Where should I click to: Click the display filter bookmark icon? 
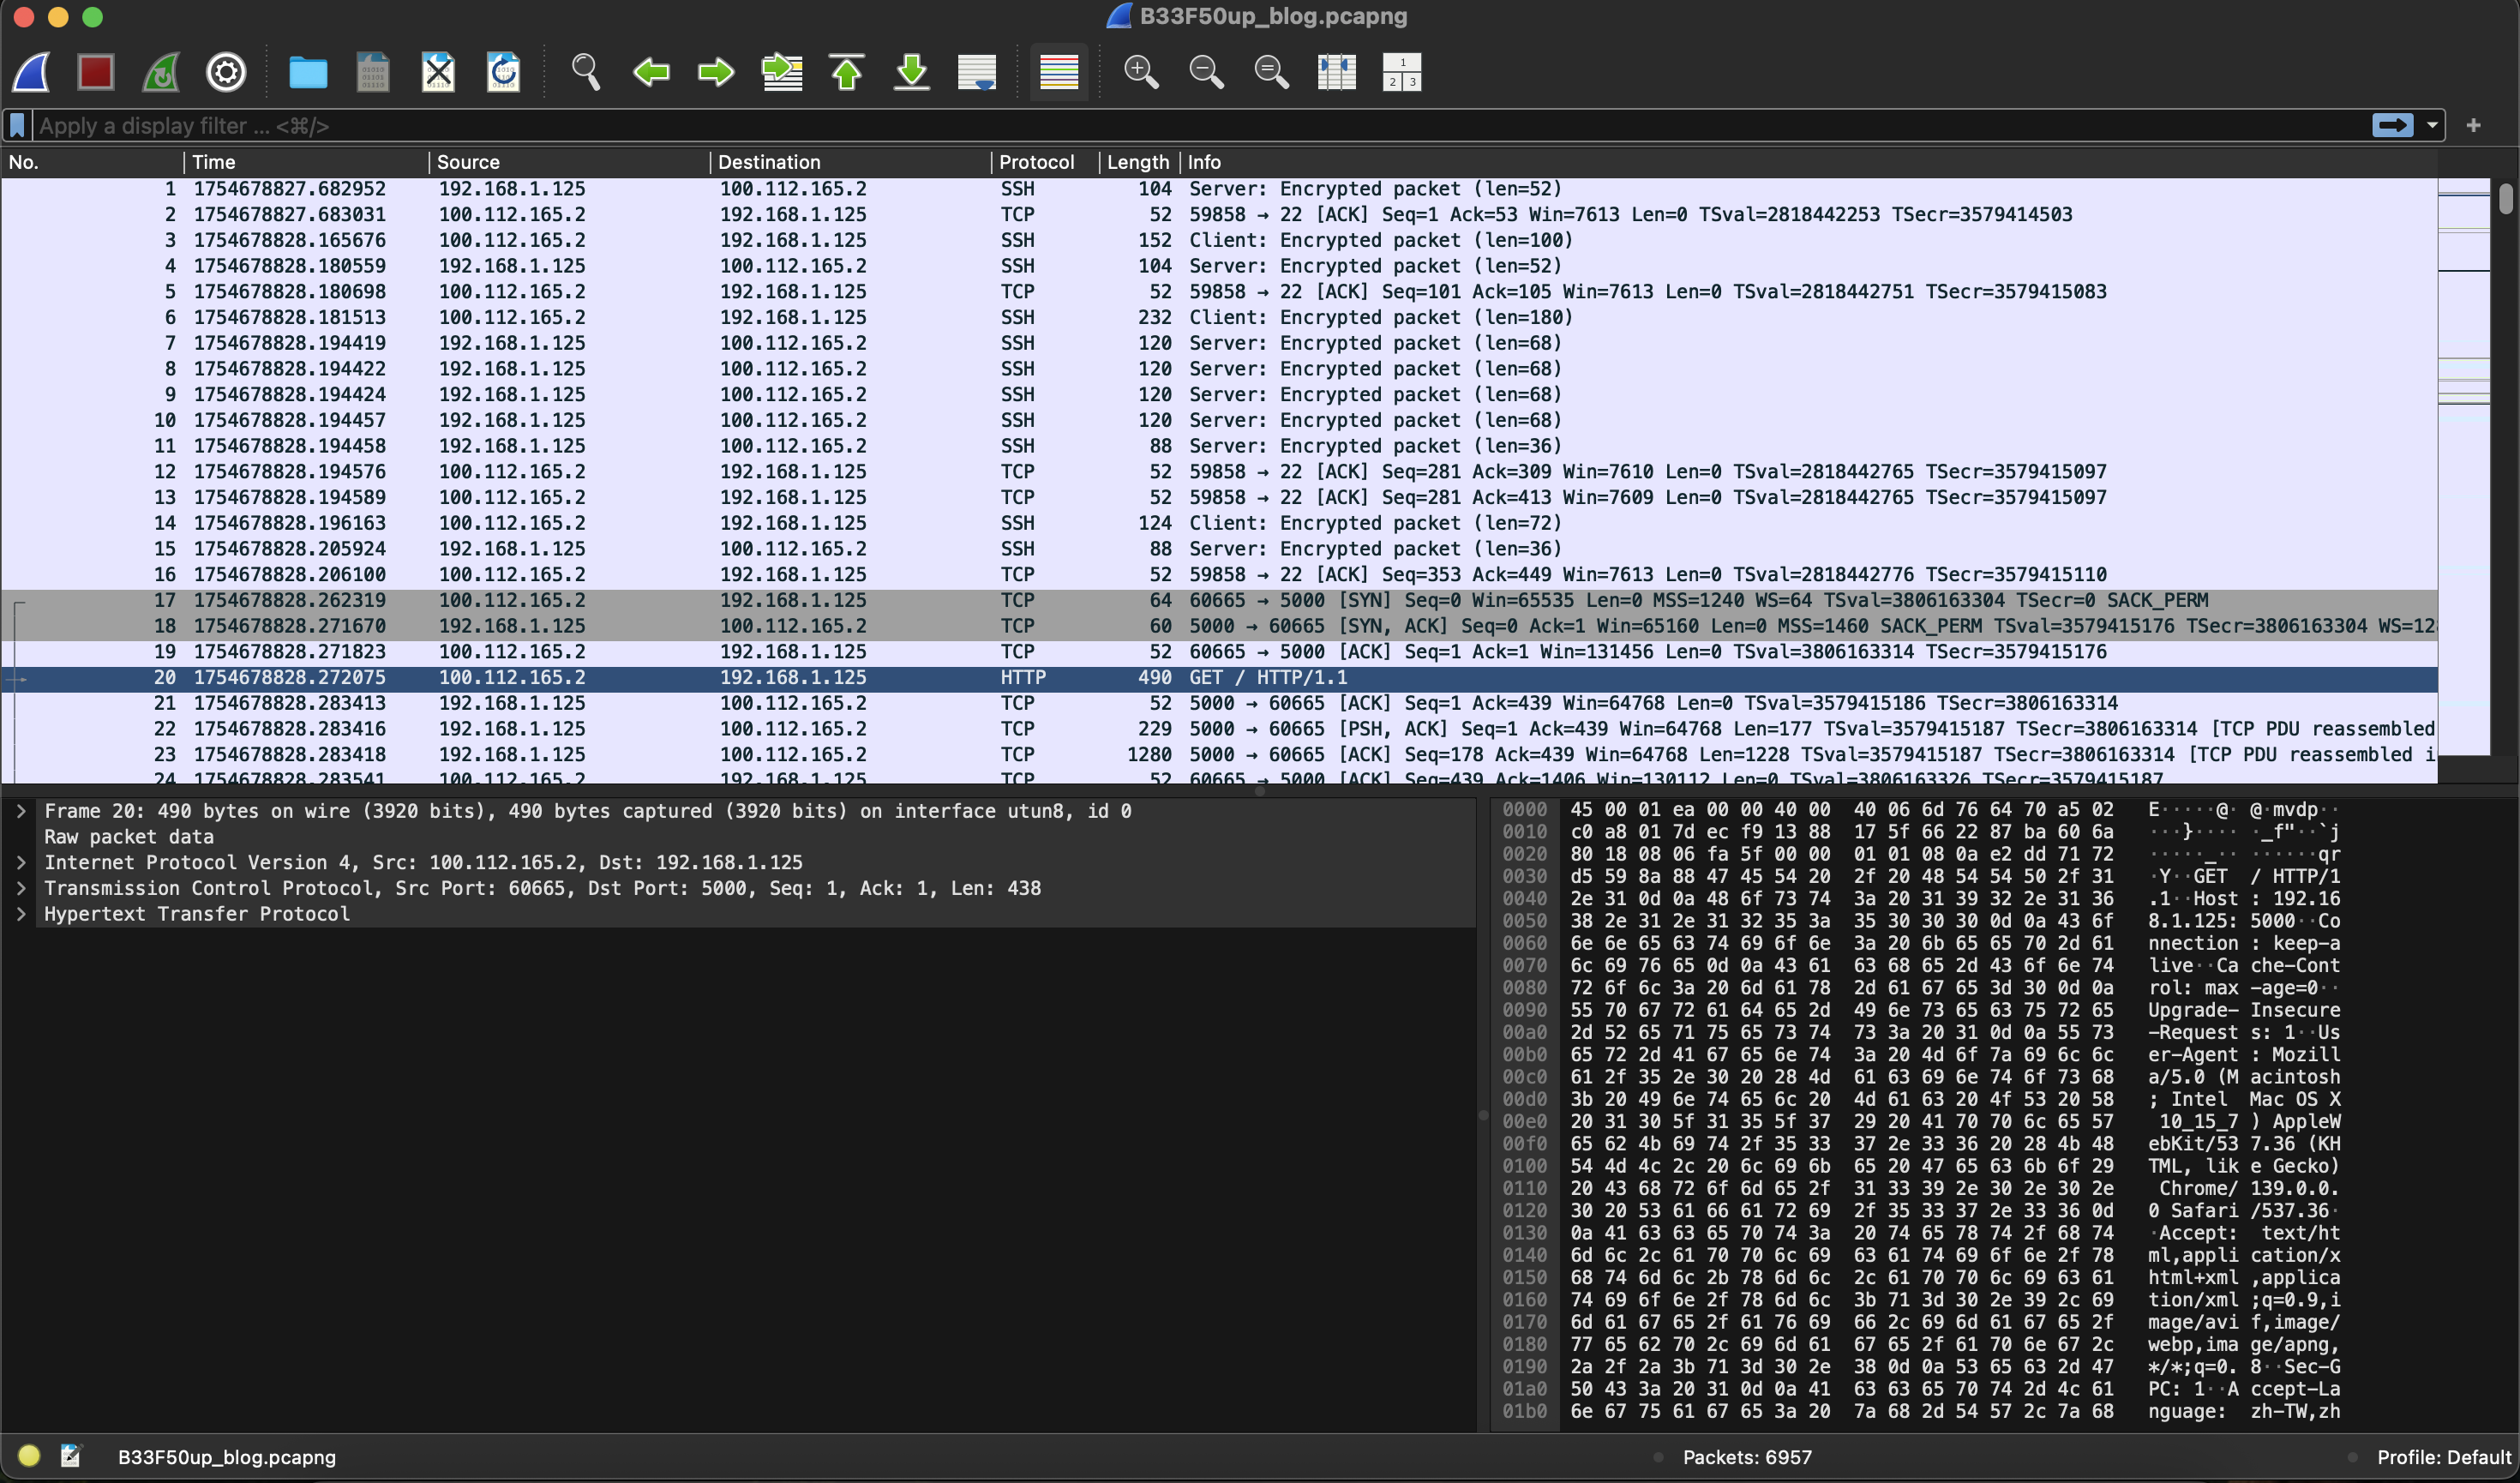point(17,126)
